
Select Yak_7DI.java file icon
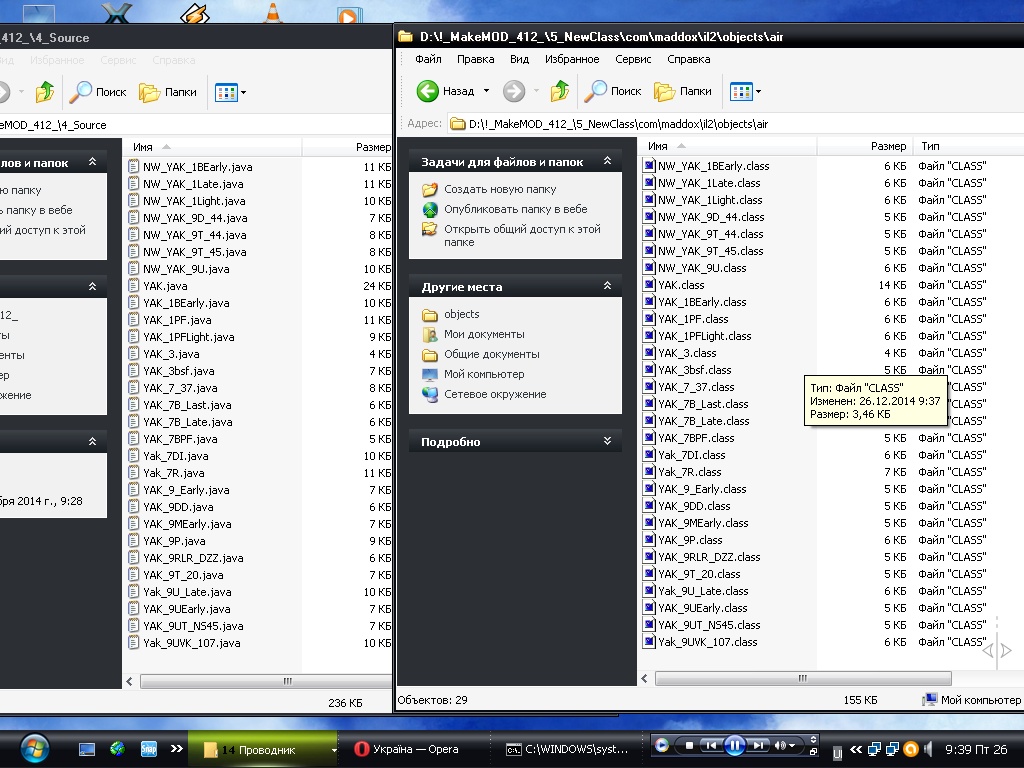[x=134, y=456]
